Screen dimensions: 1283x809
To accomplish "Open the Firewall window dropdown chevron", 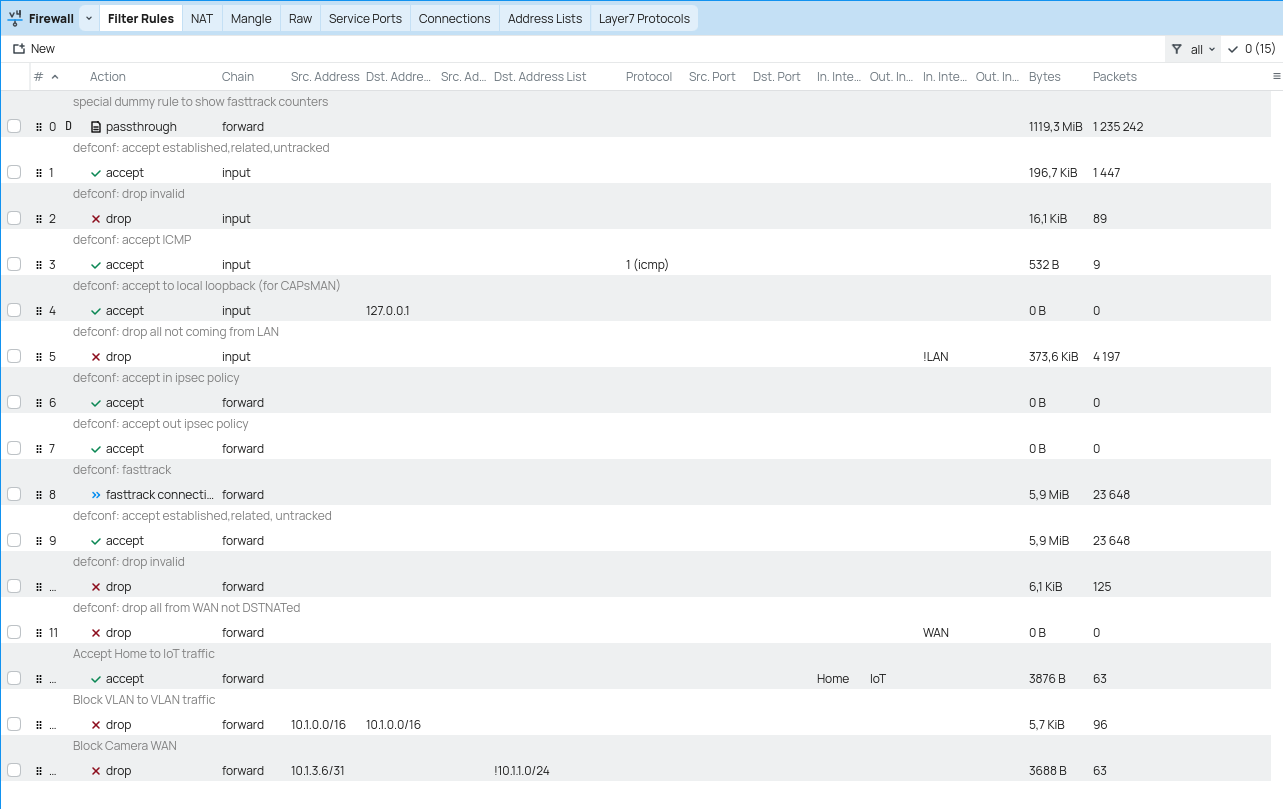I will click(x=88, y=17).
